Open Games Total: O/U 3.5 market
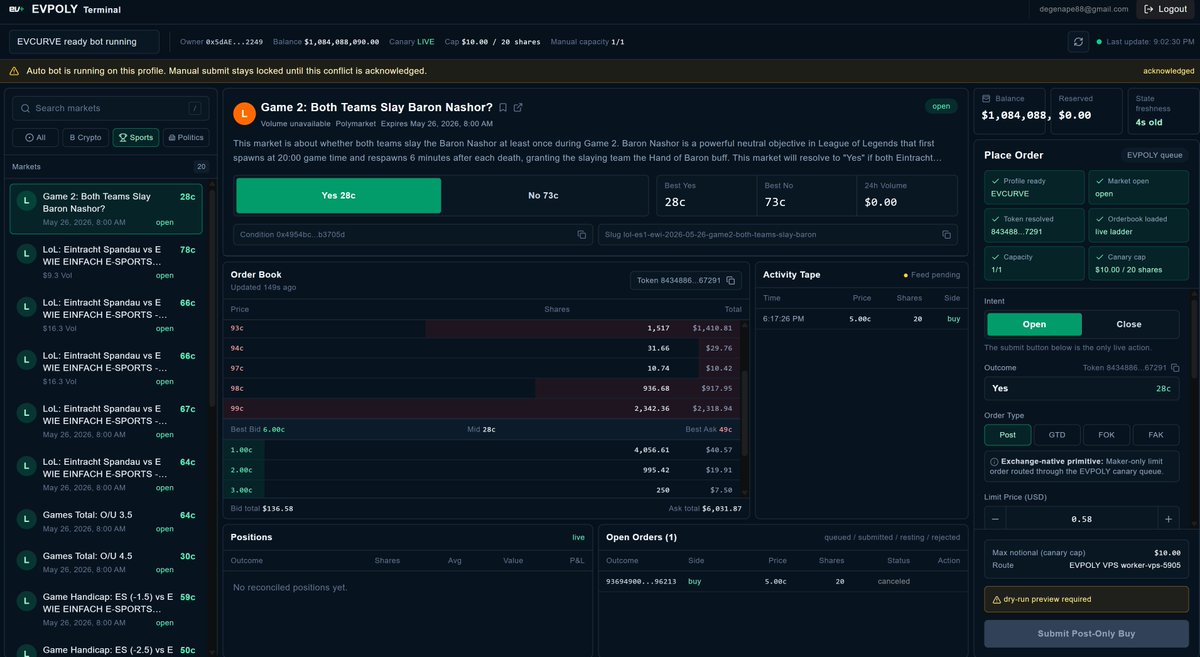This screenshot has height=657, width=1200. click(x=106, y=521)
